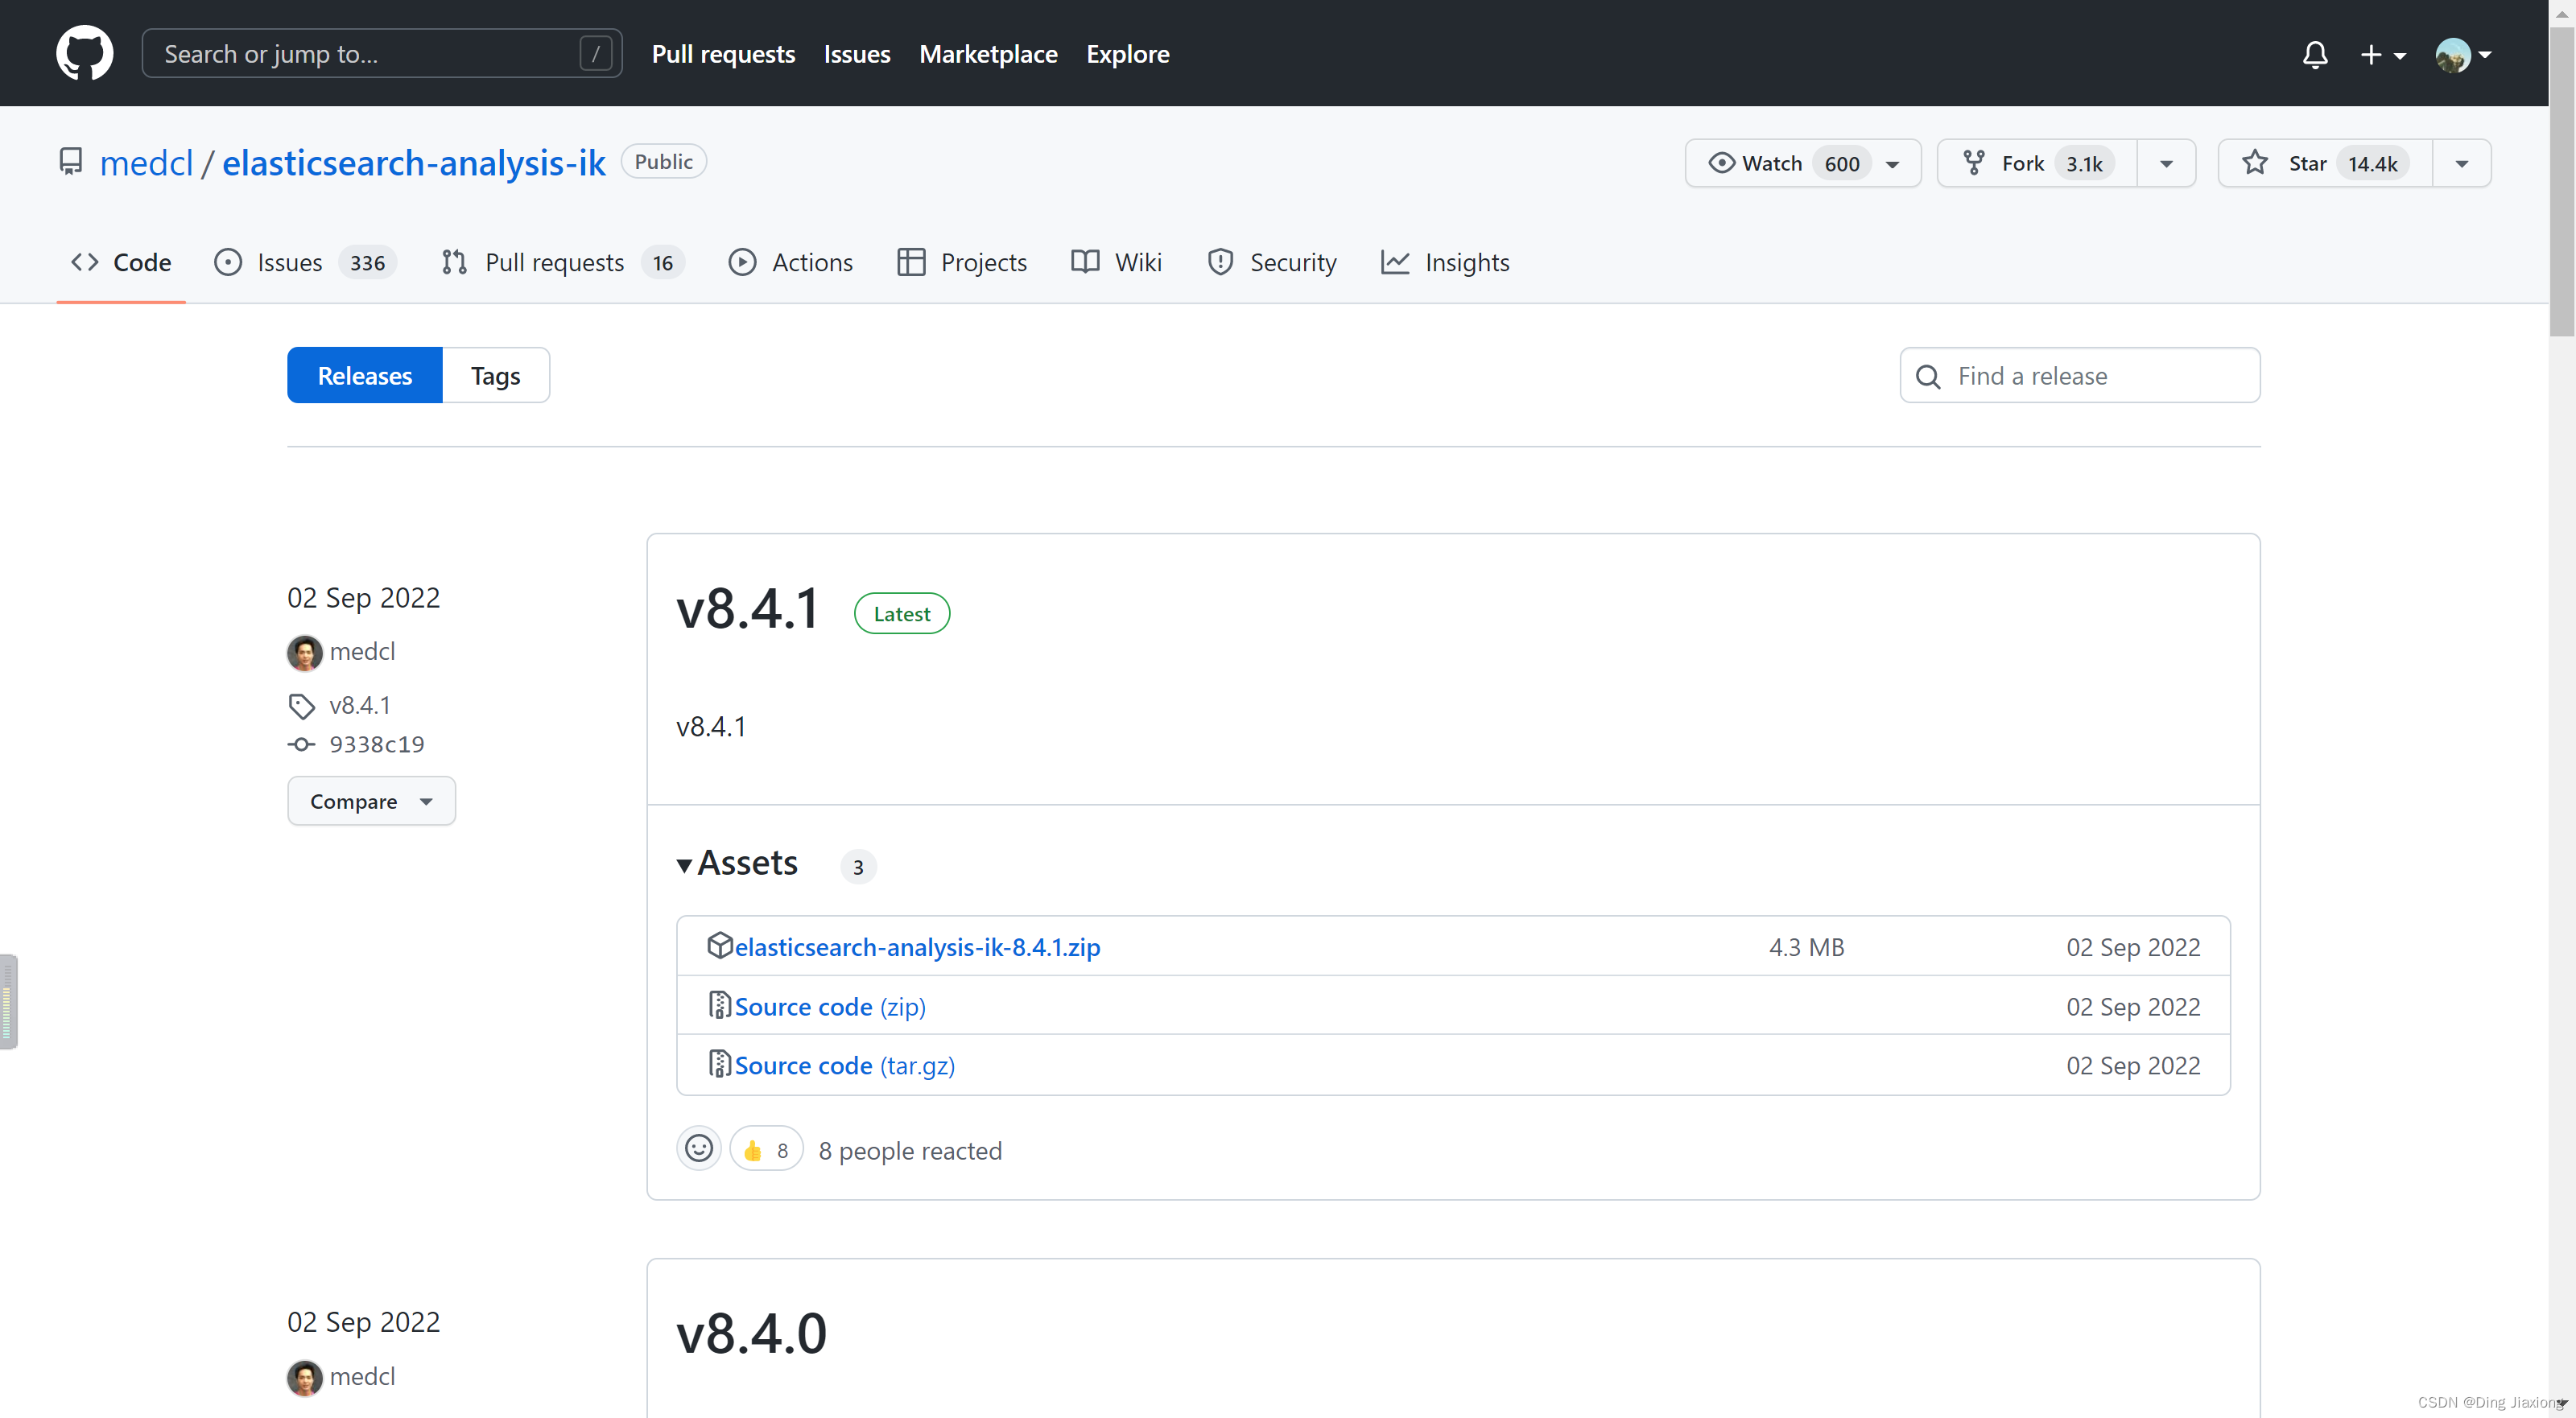Image resolution: width=2576 pixels, height=1418 pixels.
Task: Click the slash key hint in search
Action: tap(596, 53)
